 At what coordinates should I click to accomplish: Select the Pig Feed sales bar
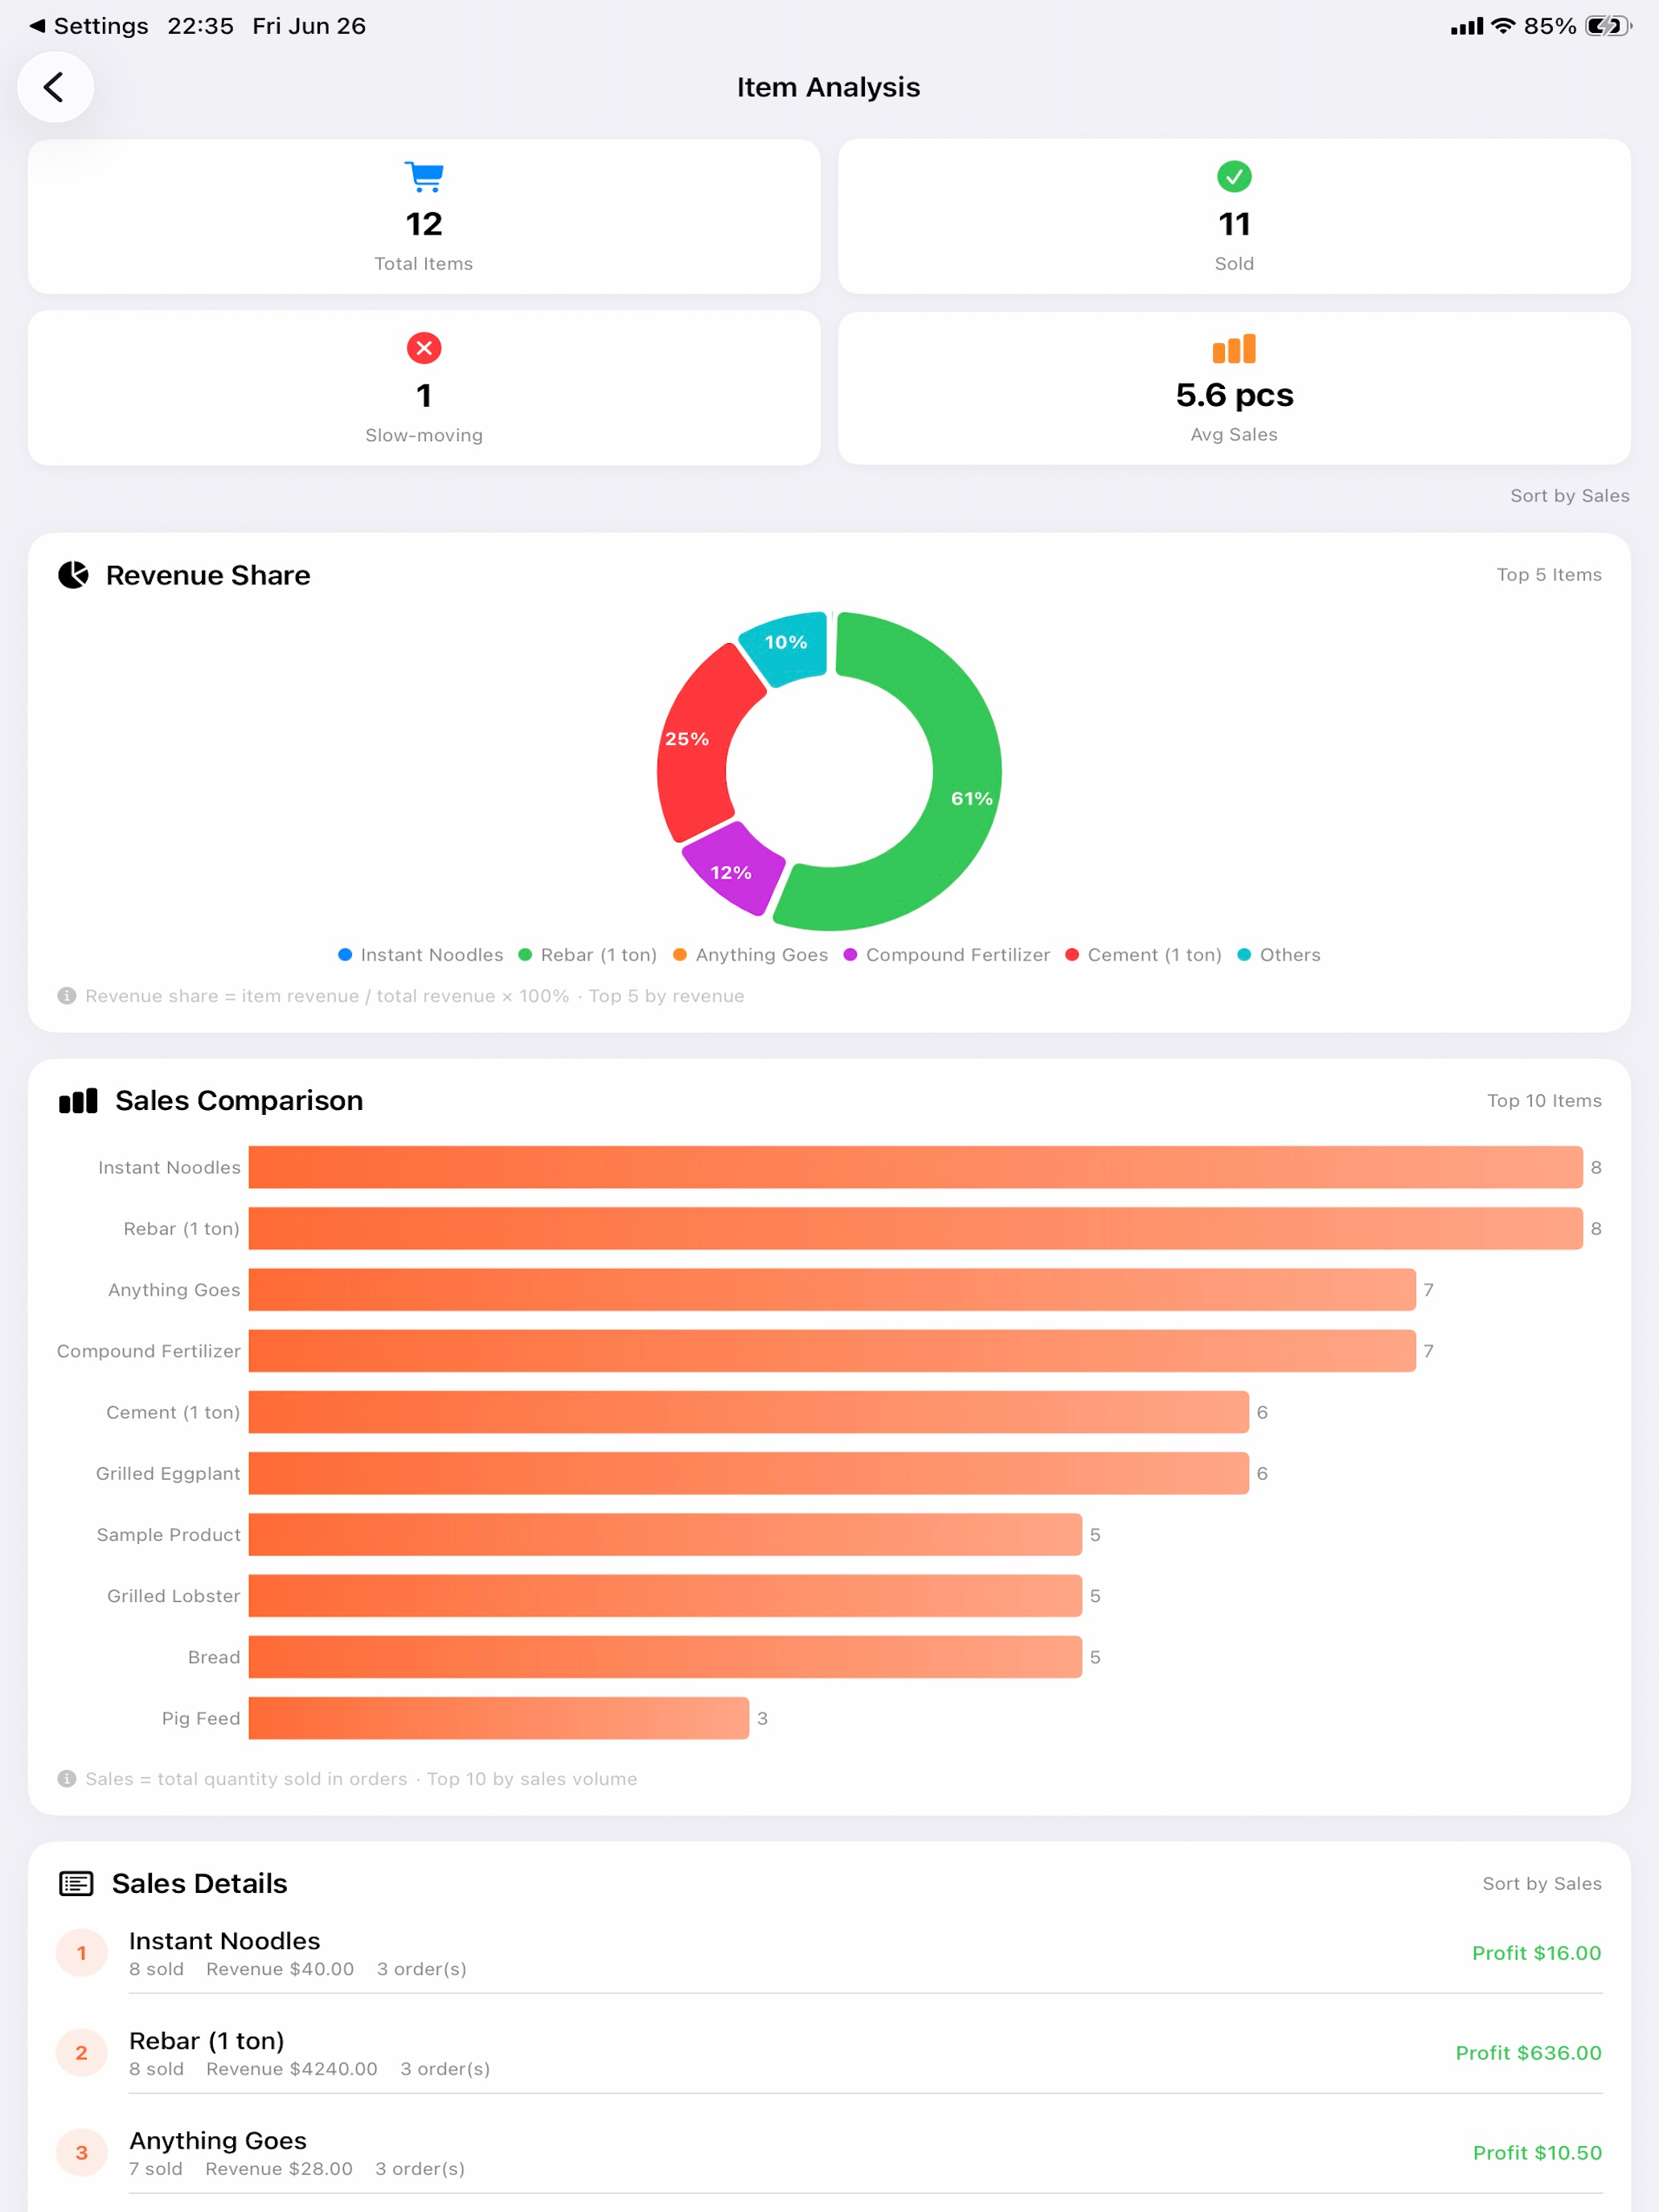499,1718
